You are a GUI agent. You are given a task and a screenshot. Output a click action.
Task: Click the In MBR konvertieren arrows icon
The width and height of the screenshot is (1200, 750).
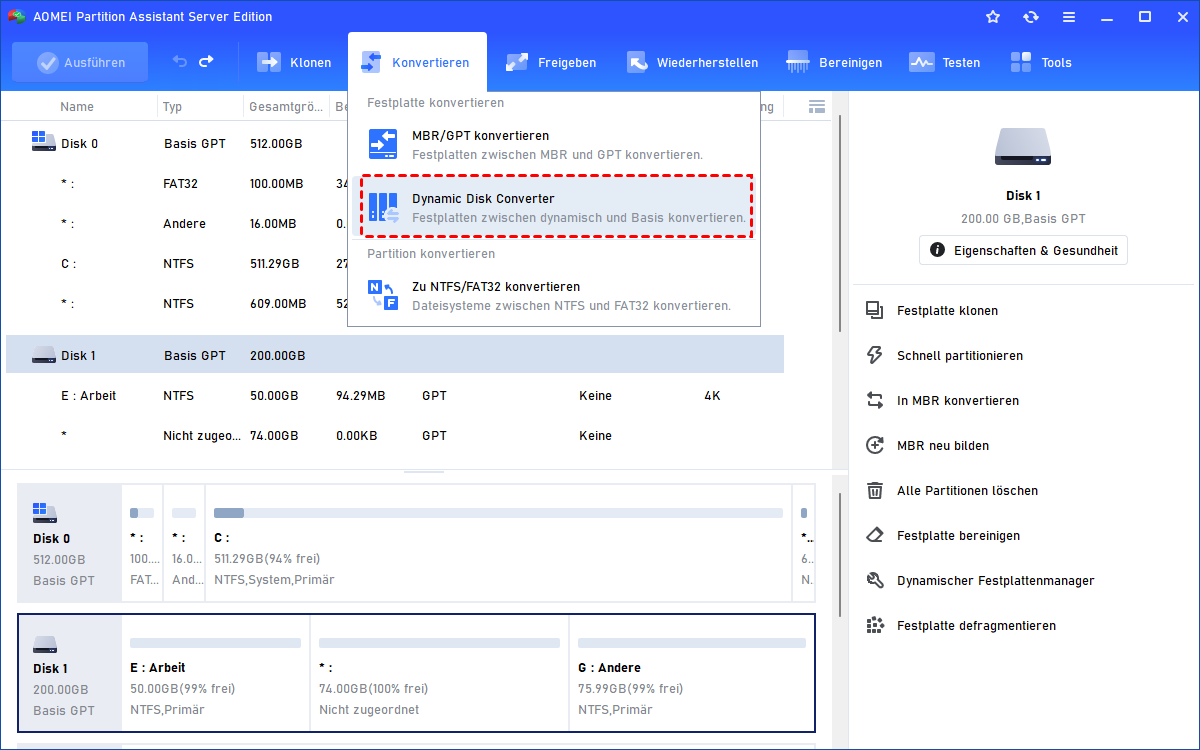875,401
